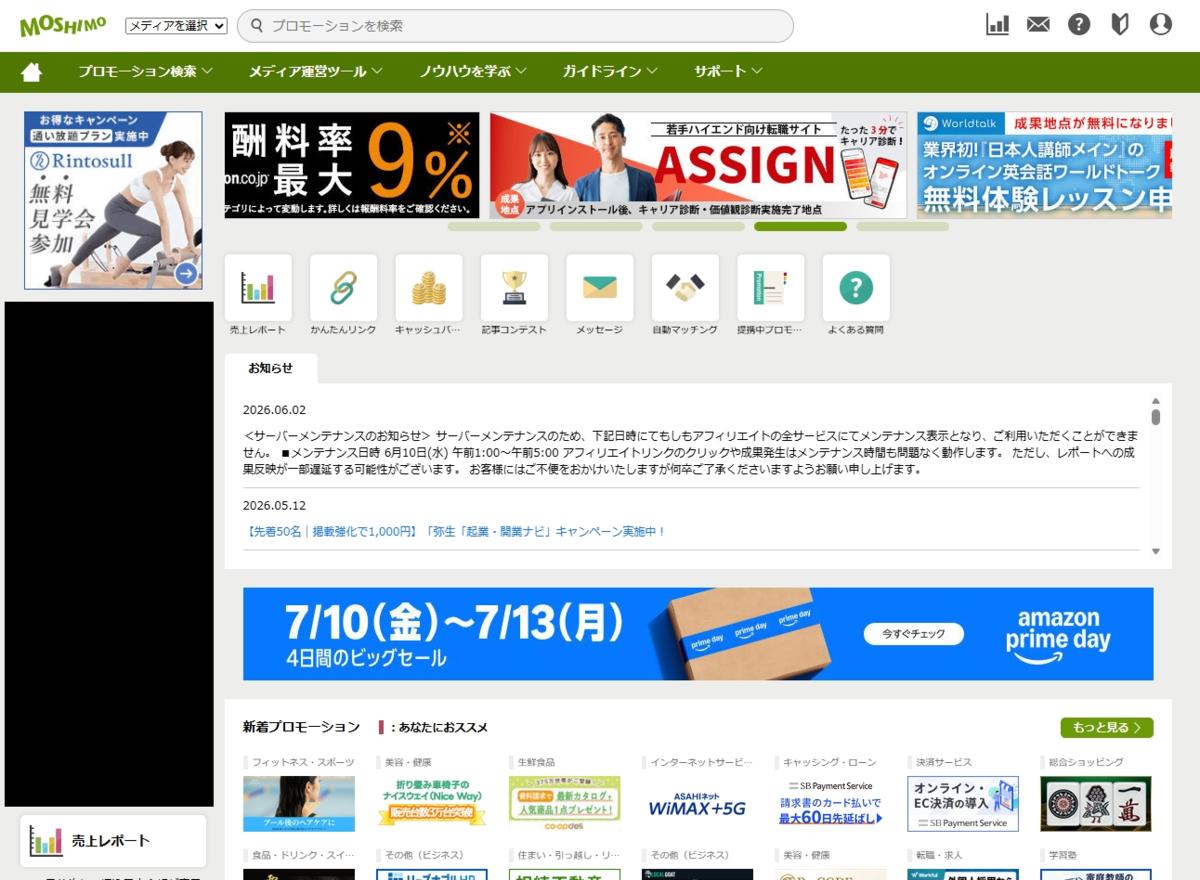This screenshot has height=880, width=1200.
Task: Open the beginner guide leaf icon in header
Action: pos(1120,25)
